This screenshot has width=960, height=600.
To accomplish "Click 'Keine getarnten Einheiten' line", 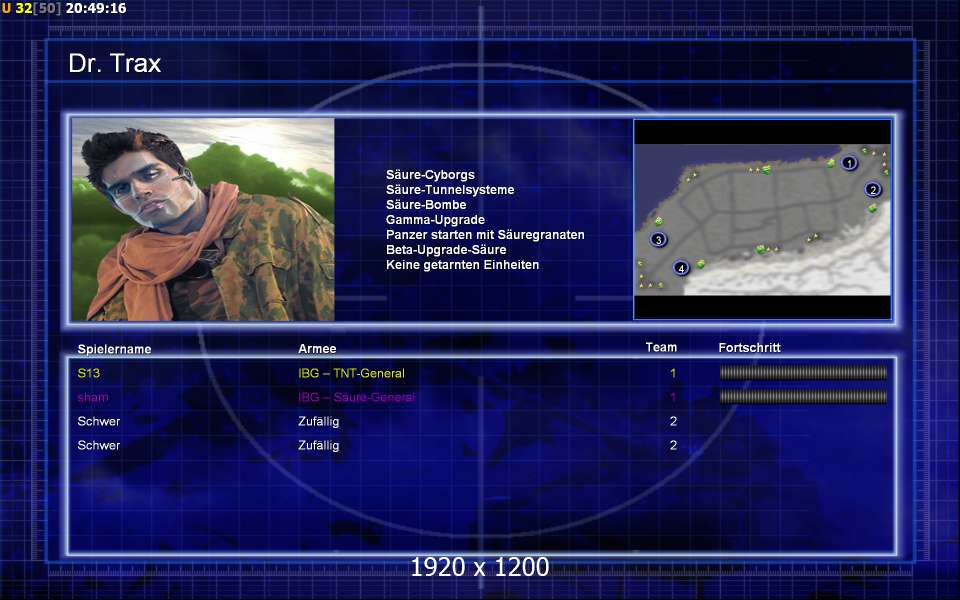I will click(463, 264).
